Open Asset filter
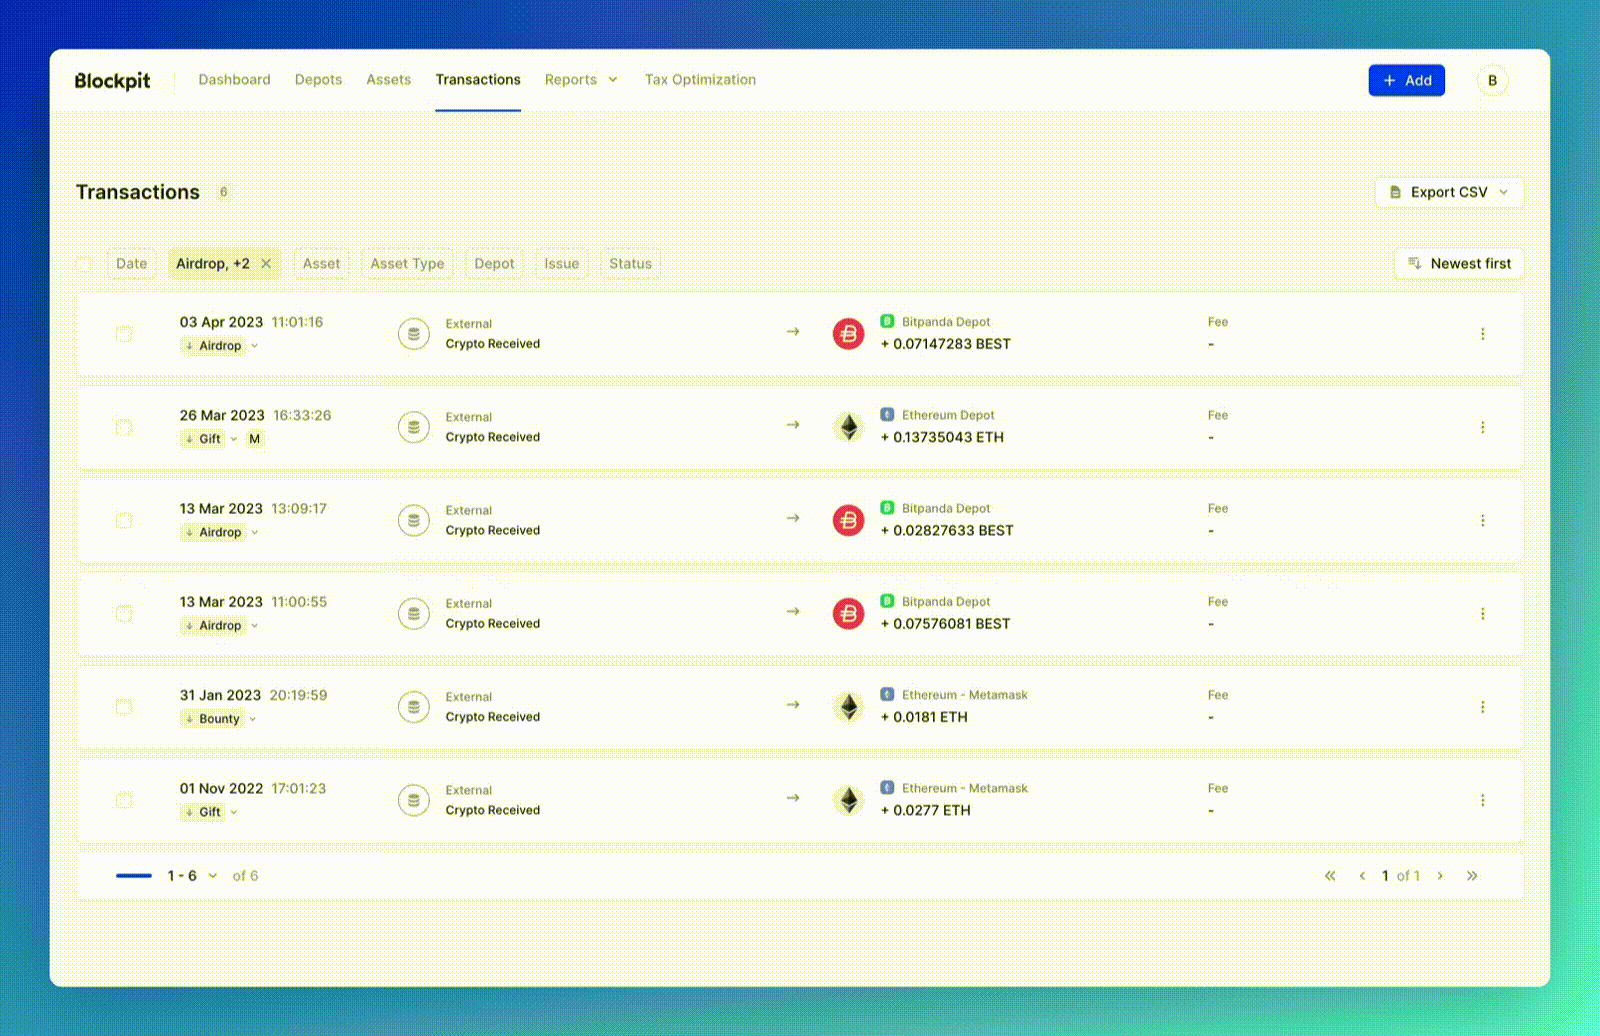The height and width of the screenshot is (1036, 1600). [x=321, y=264]
